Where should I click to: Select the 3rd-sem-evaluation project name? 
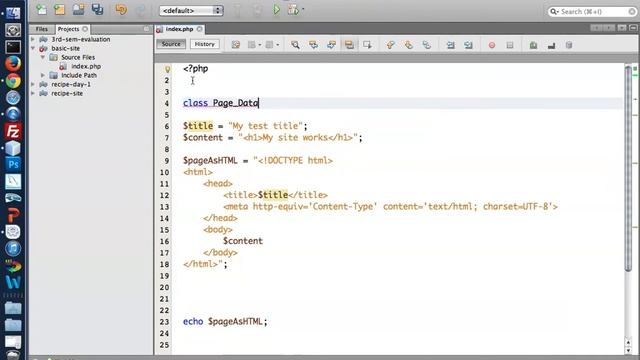click(81, 39)
